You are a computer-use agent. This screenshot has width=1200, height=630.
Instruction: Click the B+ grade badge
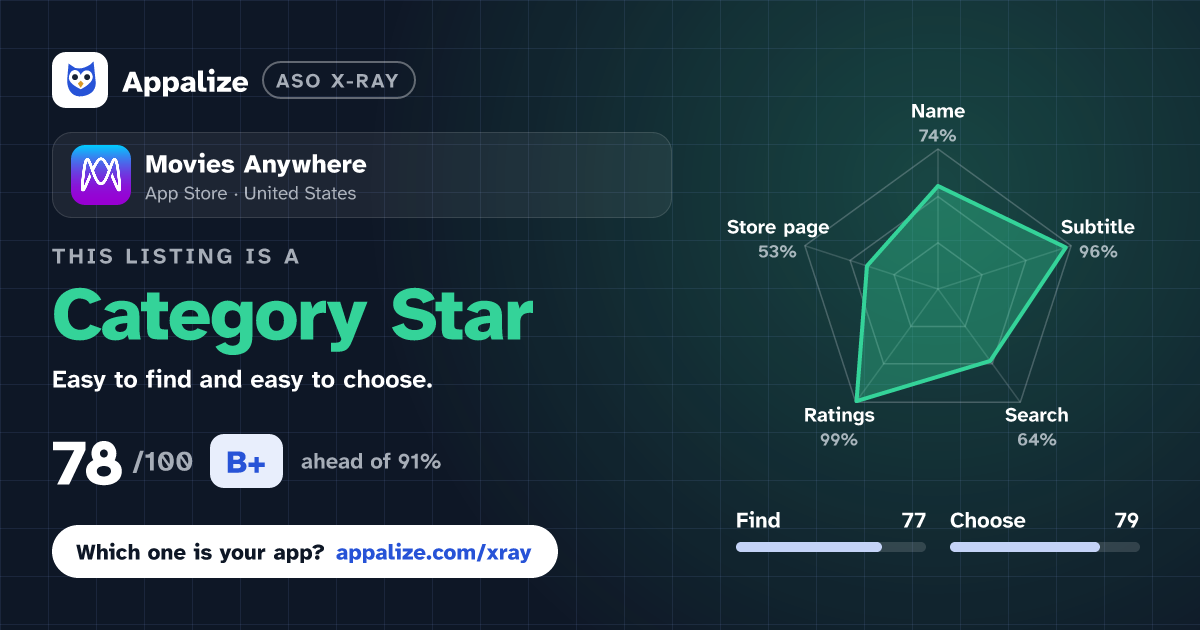tap(246, 462)
